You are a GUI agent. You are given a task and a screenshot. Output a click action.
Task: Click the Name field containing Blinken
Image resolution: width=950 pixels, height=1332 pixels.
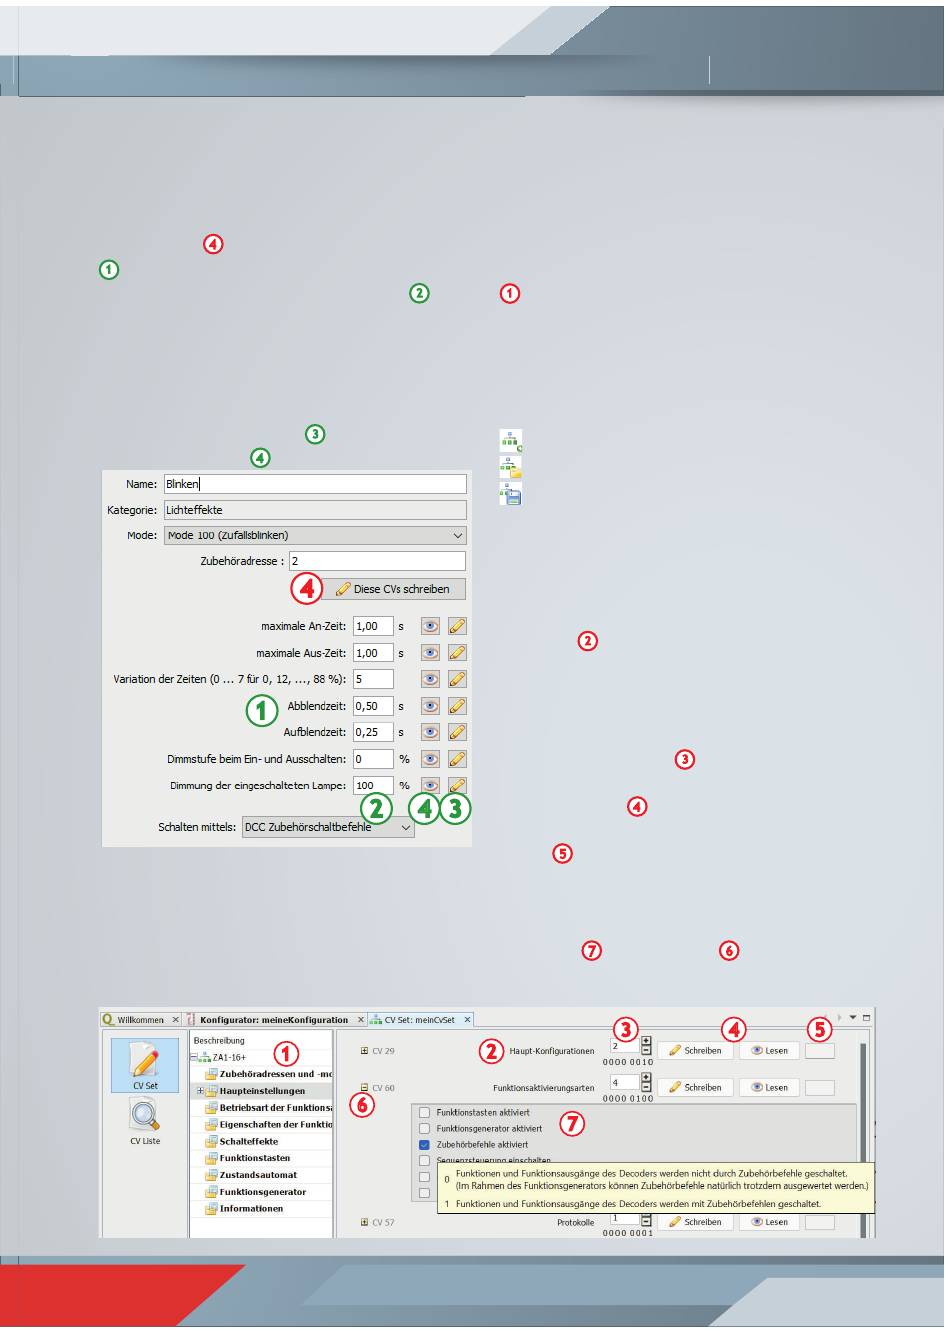coord(315,484)
